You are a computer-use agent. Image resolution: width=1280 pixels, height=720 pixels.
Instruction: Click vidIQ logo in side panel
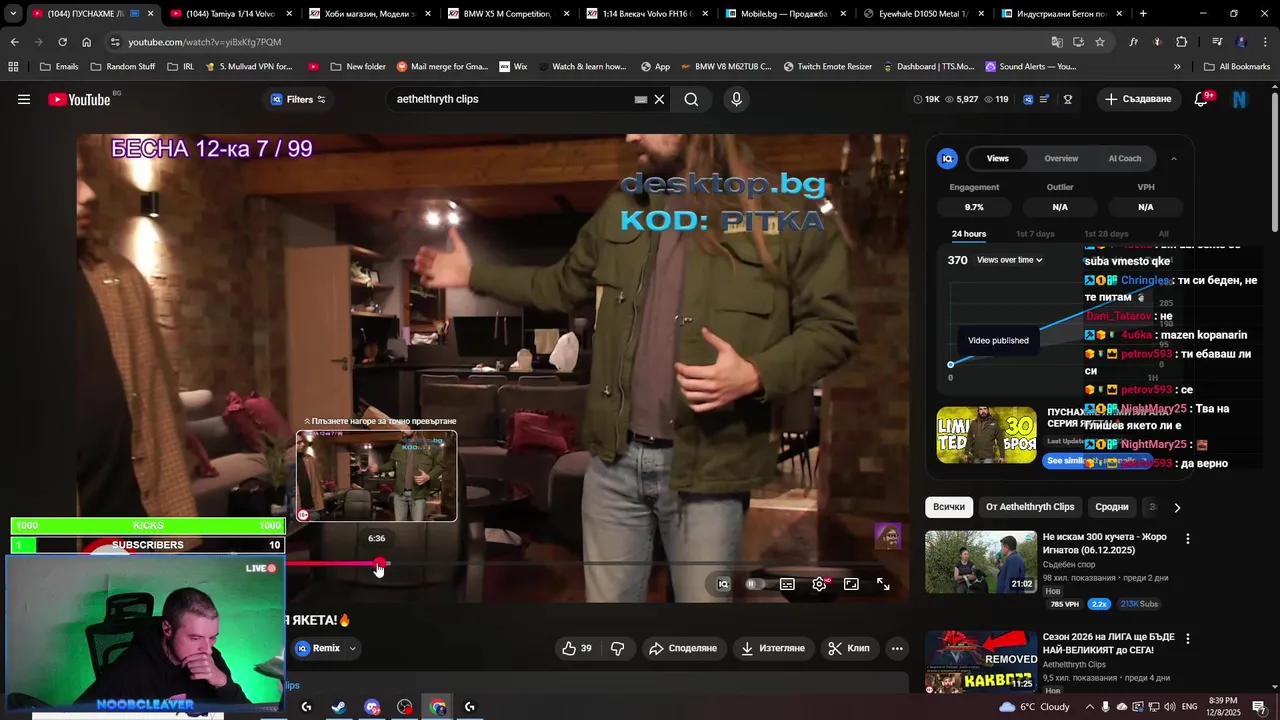coord(947,158)
